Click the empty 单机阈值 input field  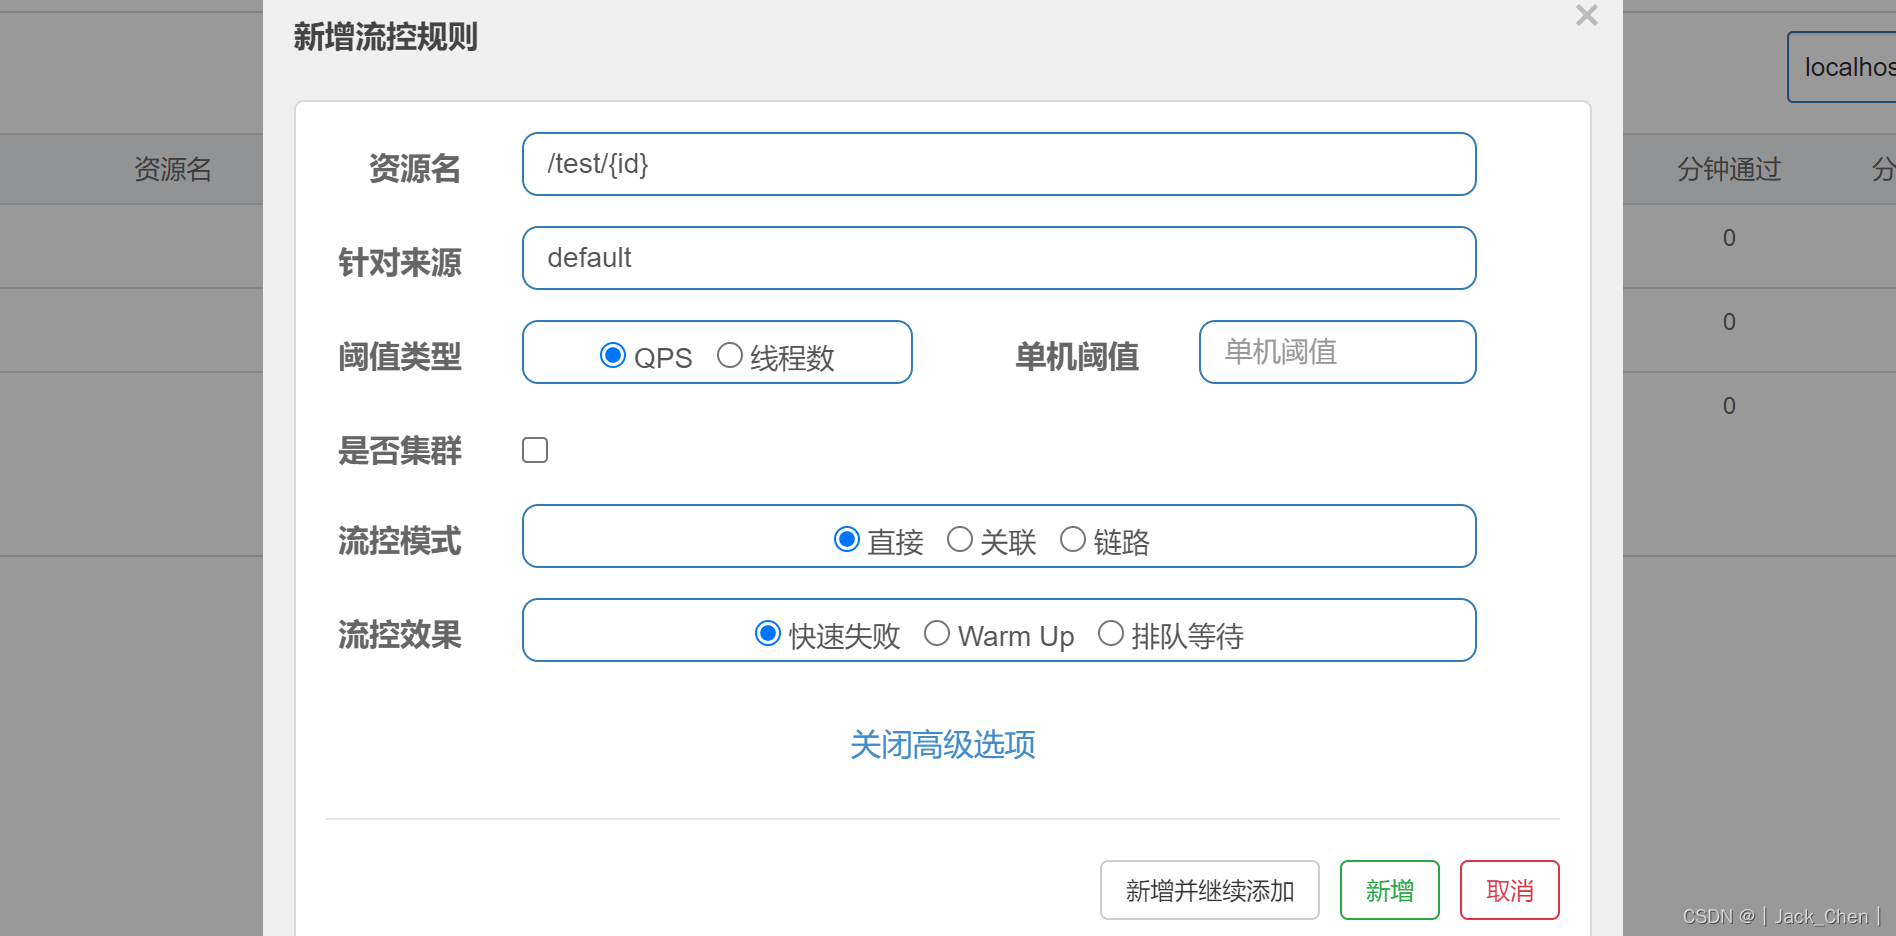pos(1336,352)
